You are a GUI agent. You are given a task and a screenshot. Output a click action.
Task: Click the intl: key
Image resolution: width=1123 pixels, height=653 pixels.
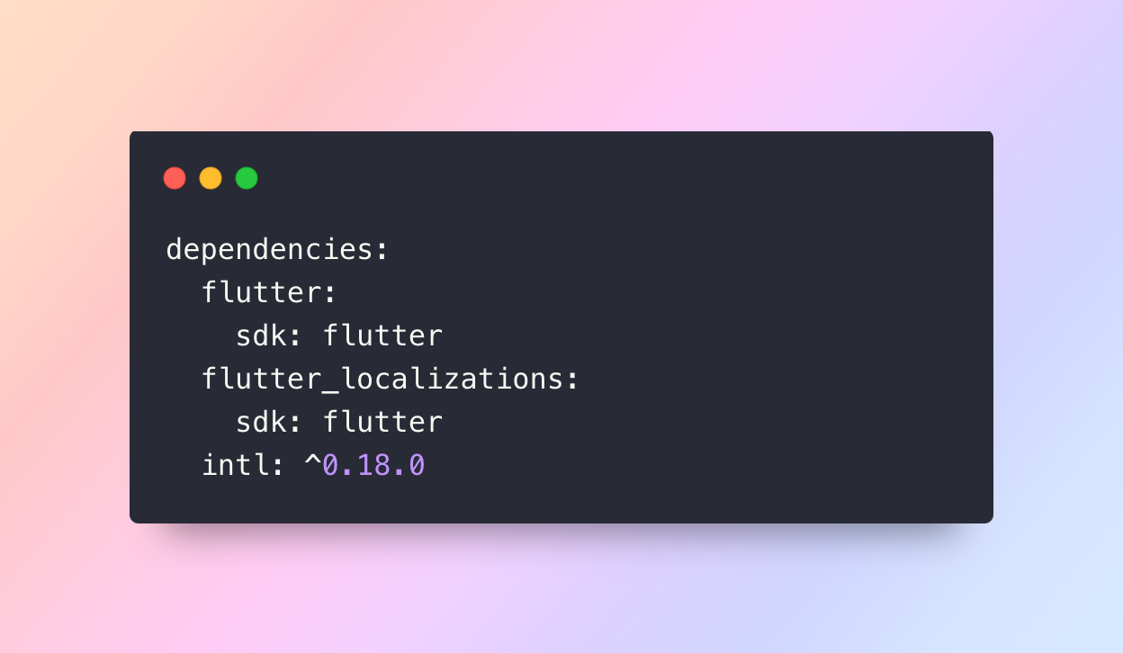[x=243, y=465]
